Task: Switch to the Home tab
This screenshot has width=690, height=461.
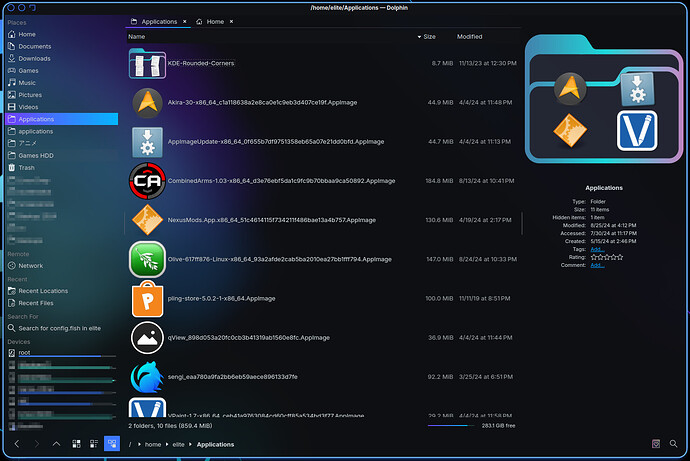Action: 215,22
